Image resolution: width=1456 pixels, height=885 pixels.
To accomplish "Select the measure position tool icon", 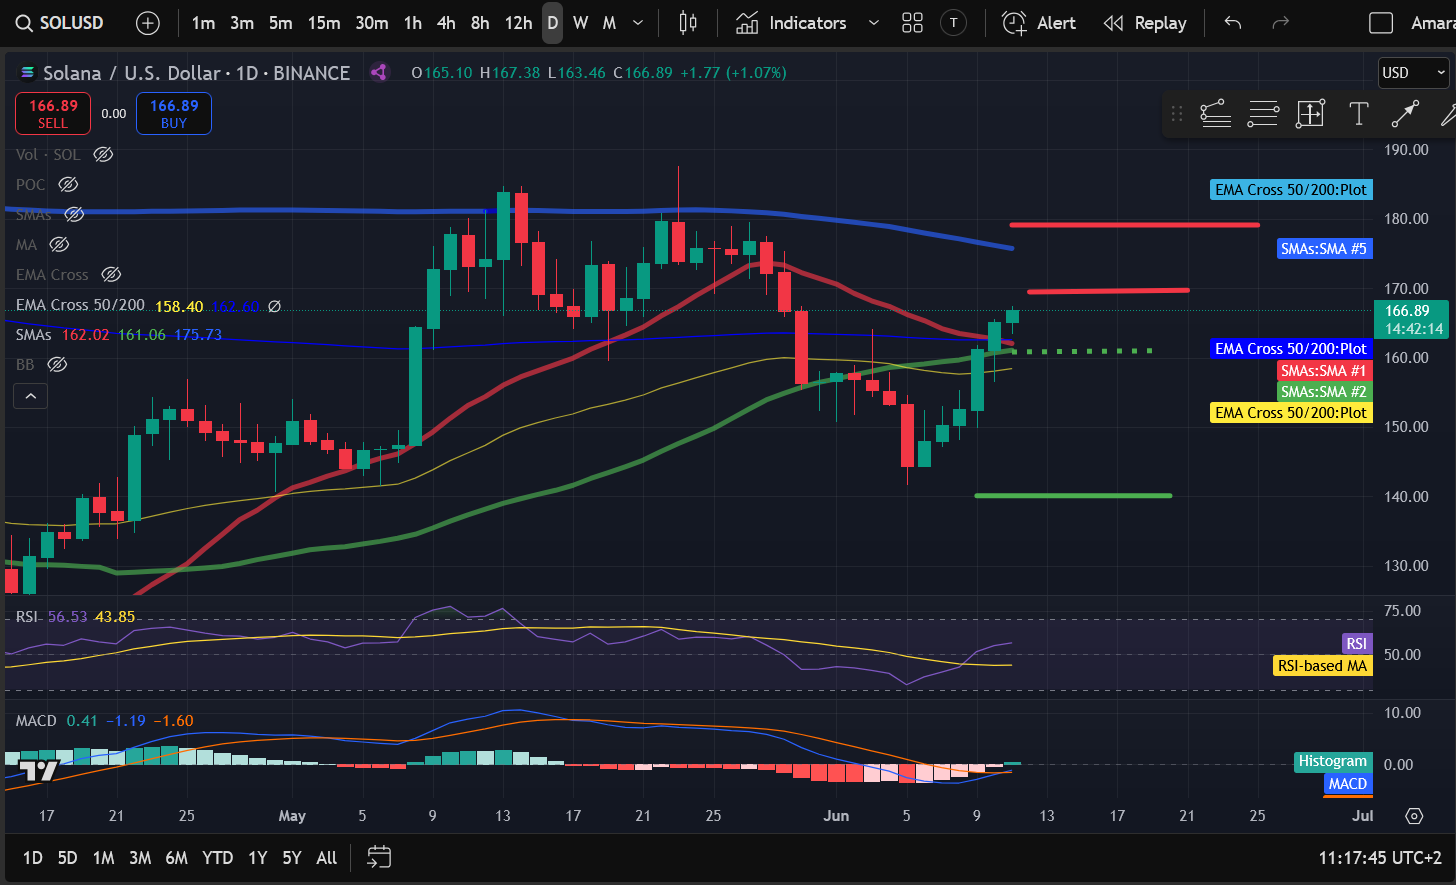I will (1310, 114).
